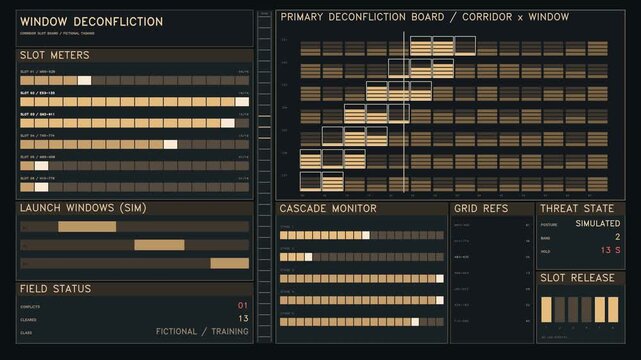Click the vertical time cursor line on the board
Image resolution: width=641 pixels, height=360 pixels.
tap(404, 111)
